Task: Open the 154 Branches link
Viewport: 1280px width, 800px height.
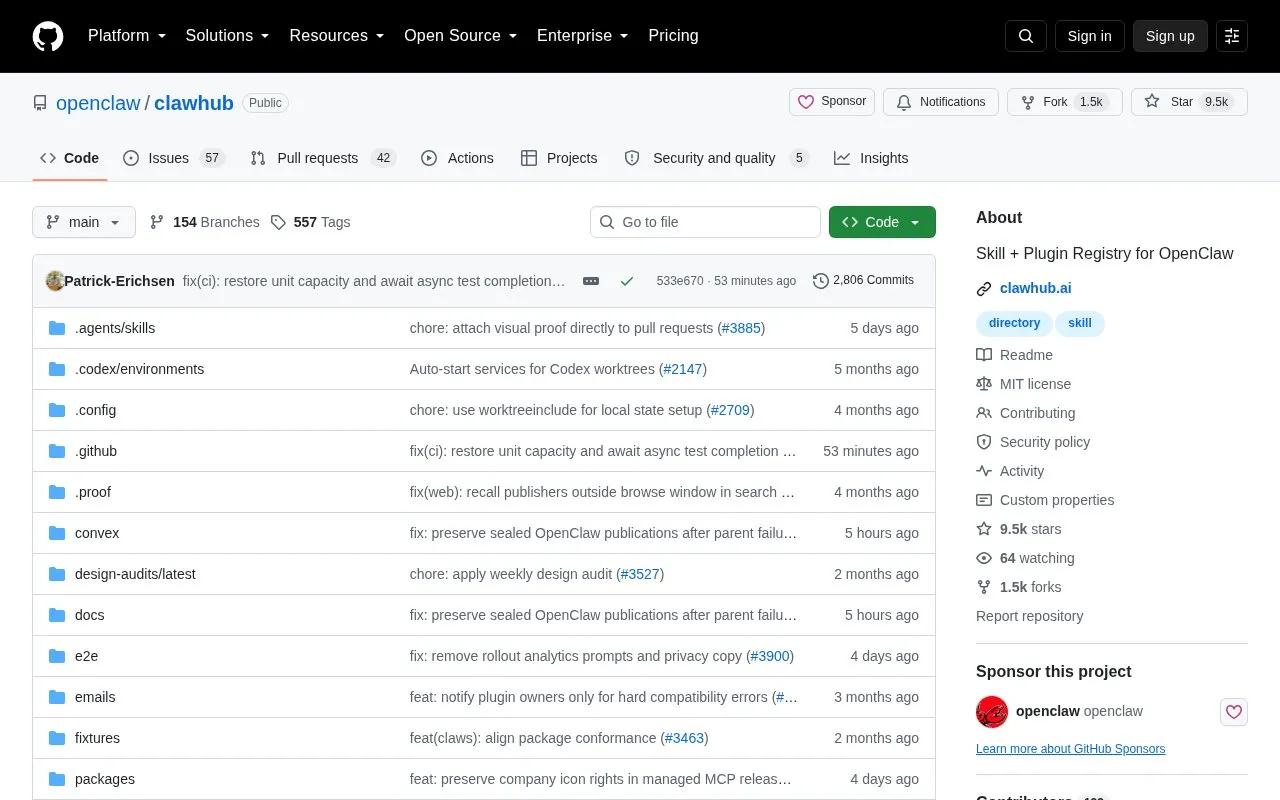Action: coord(204,222)
